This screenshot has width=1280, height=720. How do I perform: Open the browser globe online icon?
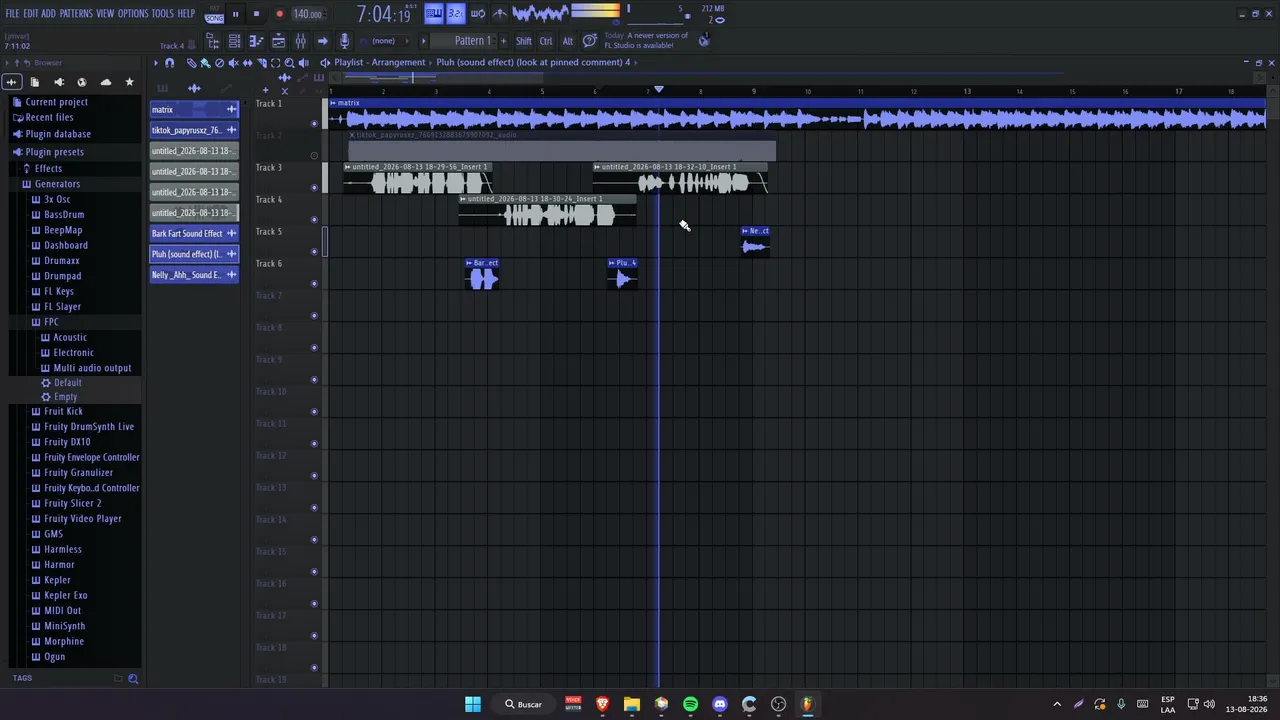pos(82,82)
